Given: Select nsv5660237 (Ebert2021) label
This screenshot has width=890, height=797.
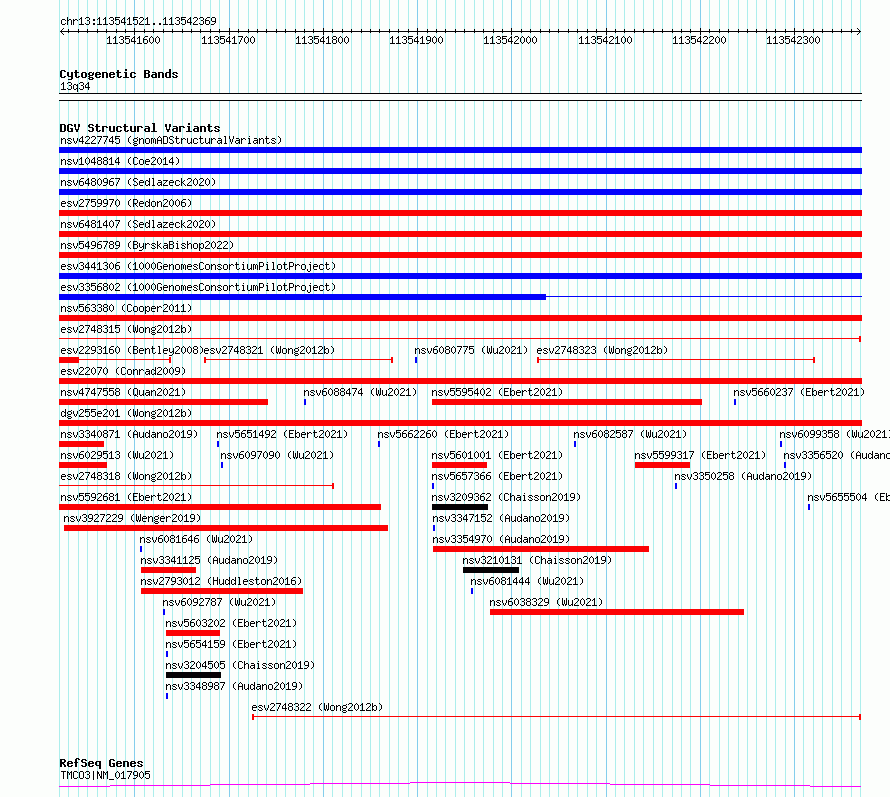Looking at the screenshot, I should click(799, 392).
